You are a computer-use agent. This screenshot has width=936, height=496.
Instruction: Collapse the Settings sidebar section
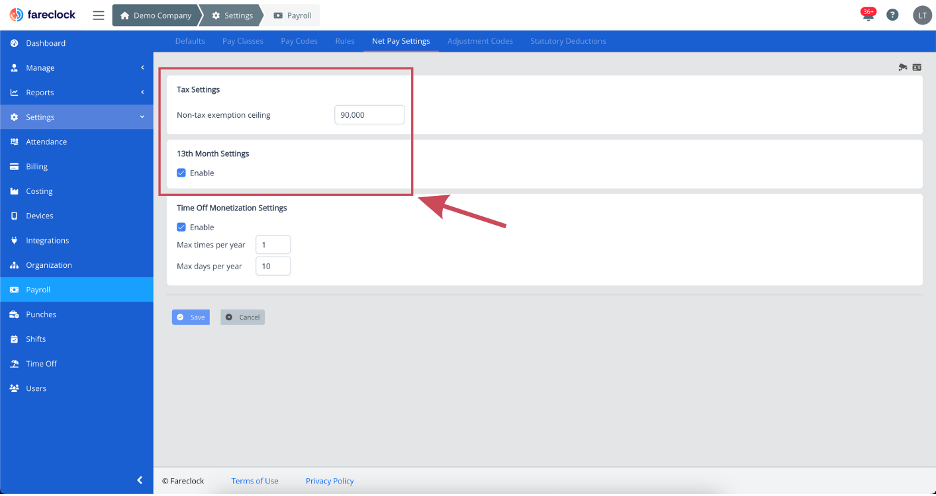(76, 117)
